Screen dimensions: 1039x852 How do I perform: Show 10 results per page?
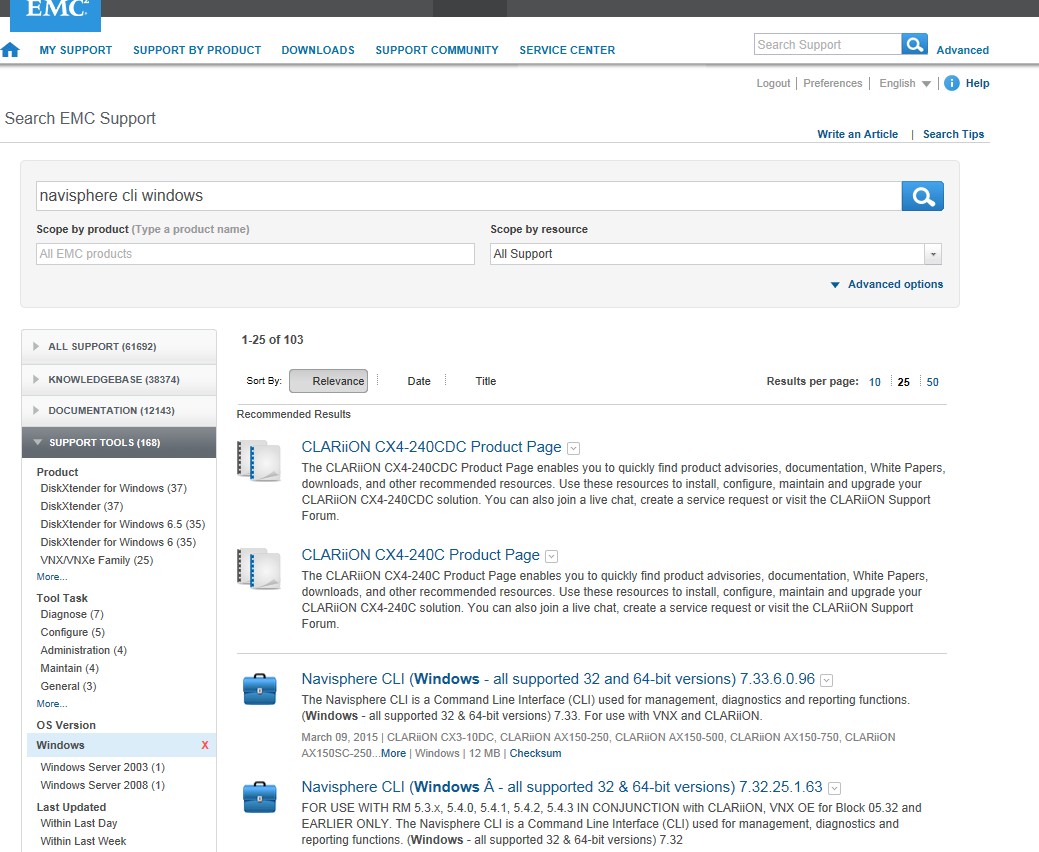(x=875, y=382)
